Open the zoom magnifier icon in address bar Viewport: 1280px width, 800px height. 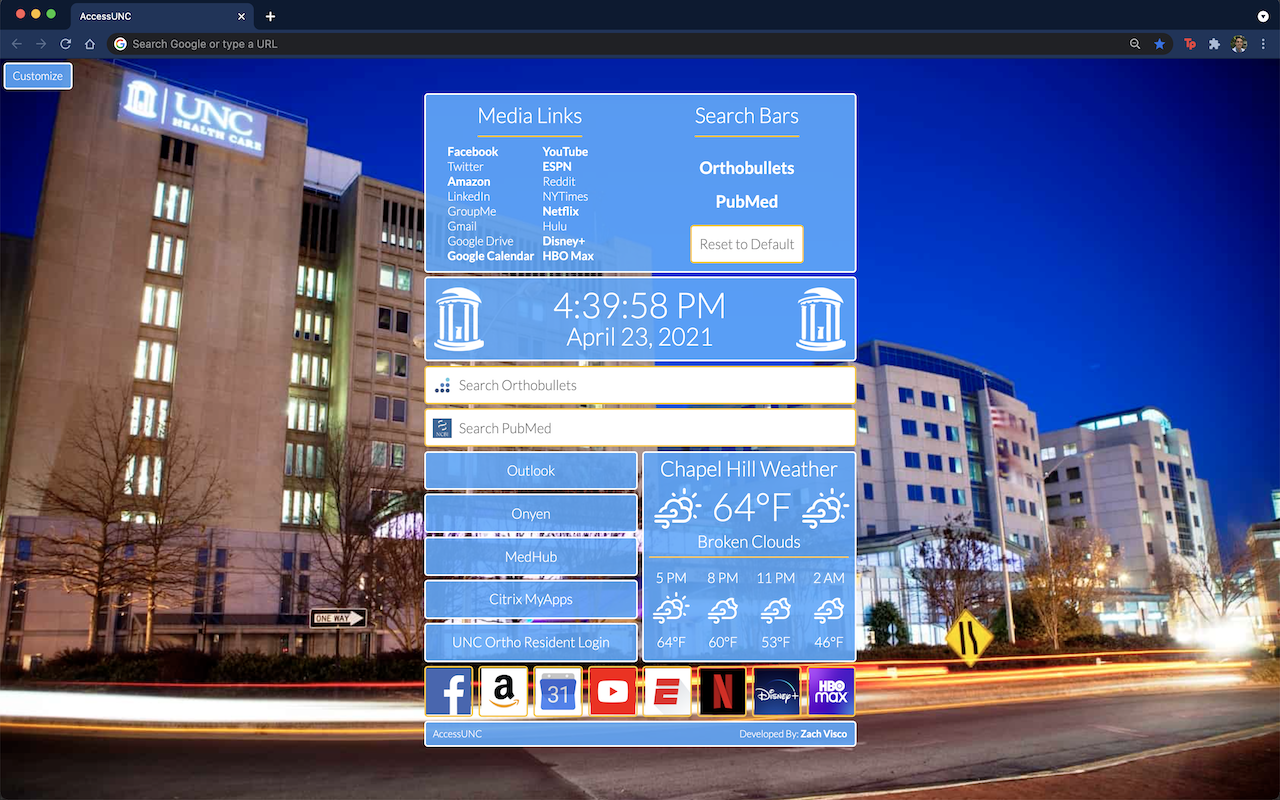tap(1135, 44)
